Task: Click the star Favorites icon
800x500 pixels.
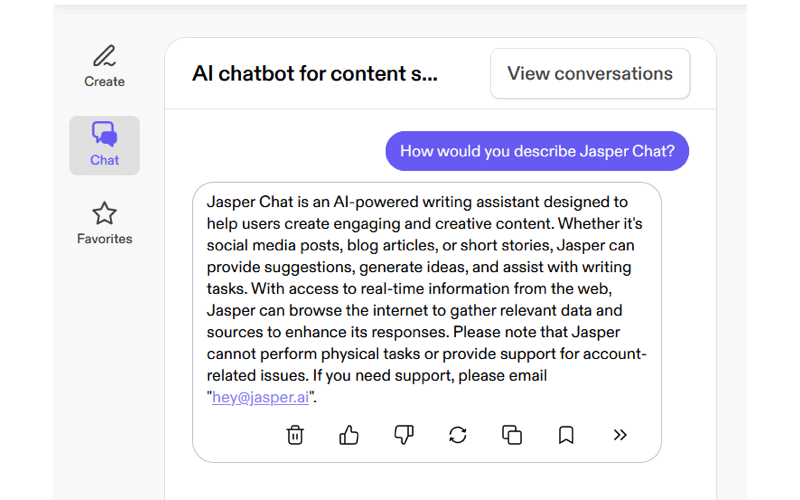Action: click(104, 213)
